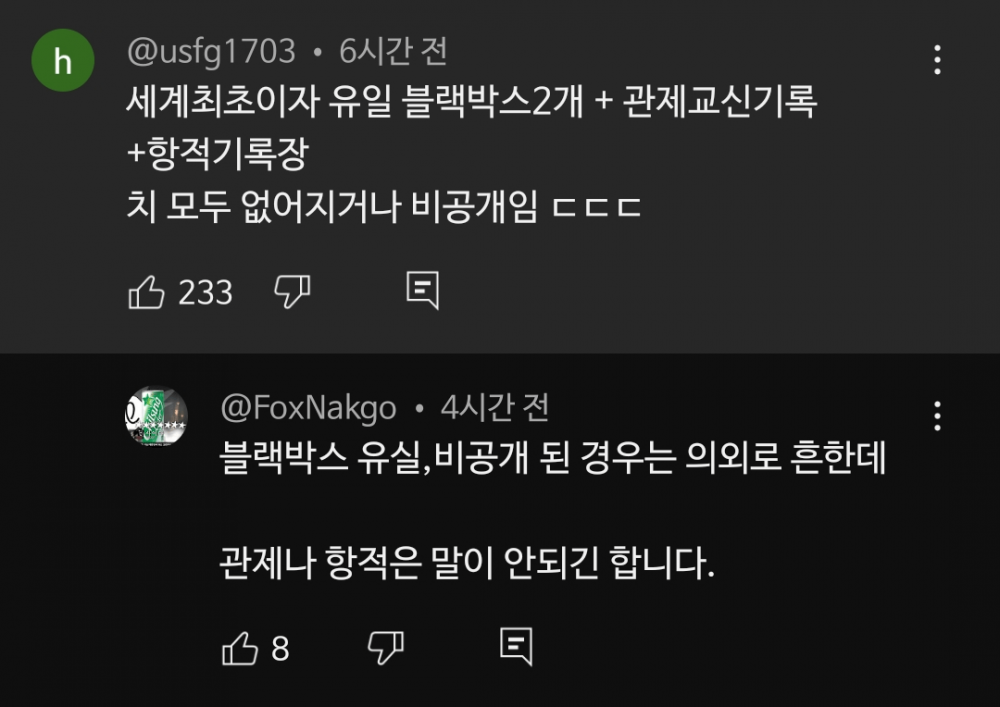The width and height of the screenshot is (1000, 707).
Task: Open reply box for @usfg1703's comment
Action: [423, 291]
